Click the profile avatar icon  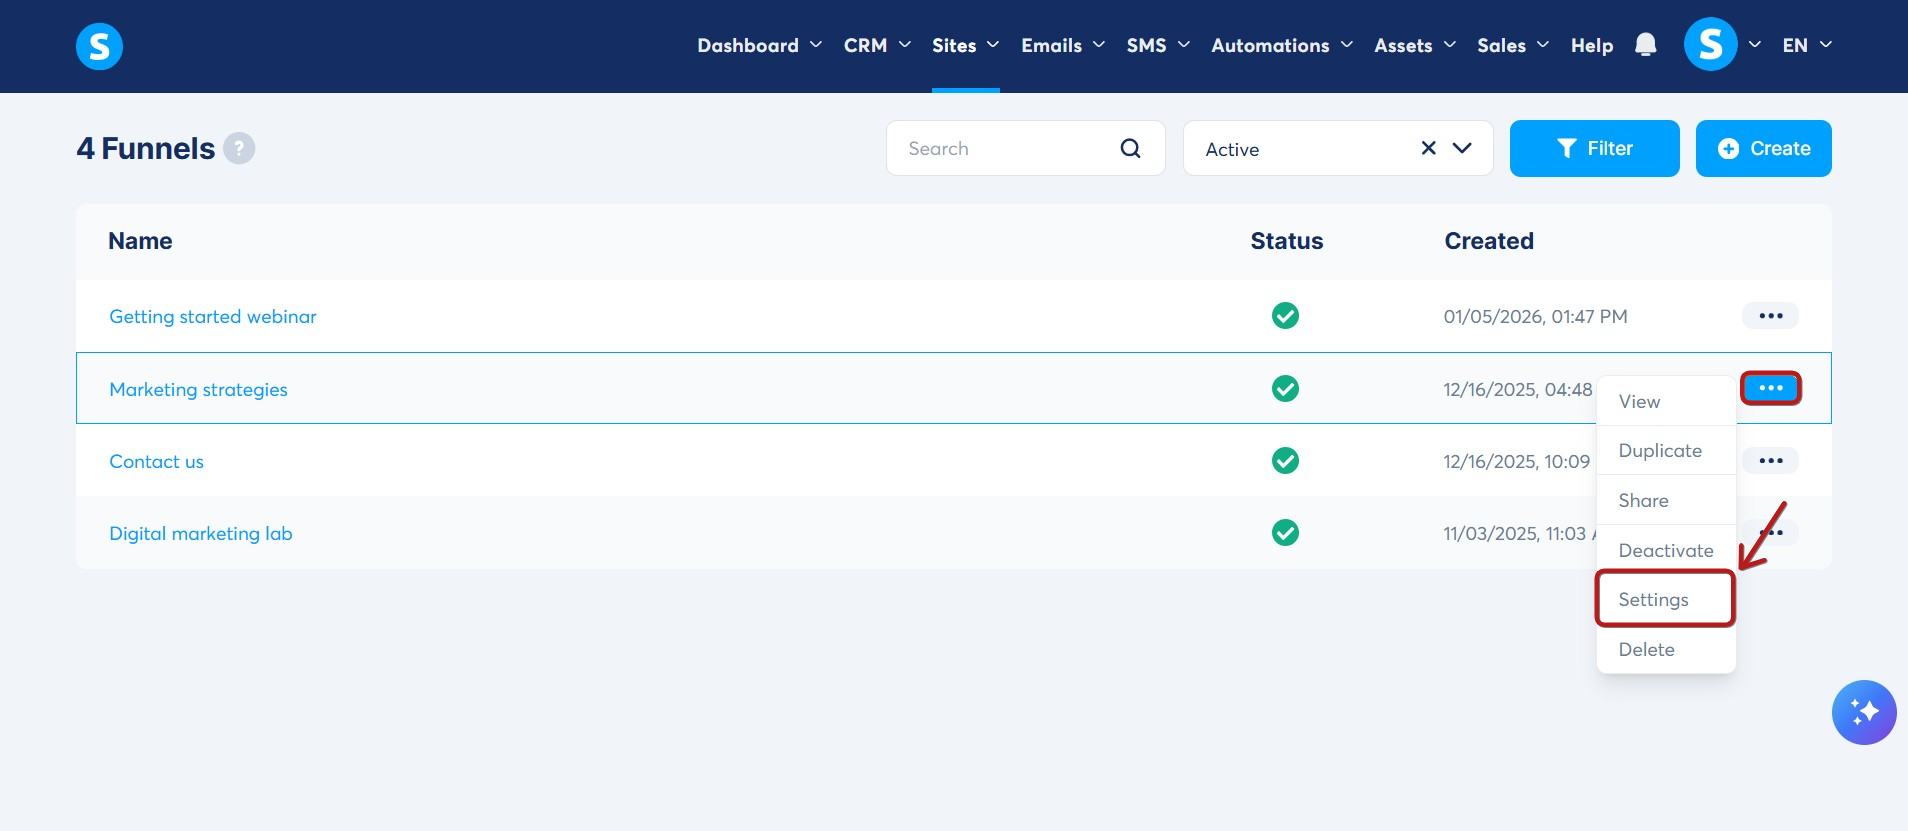[x=1710, y=45]
